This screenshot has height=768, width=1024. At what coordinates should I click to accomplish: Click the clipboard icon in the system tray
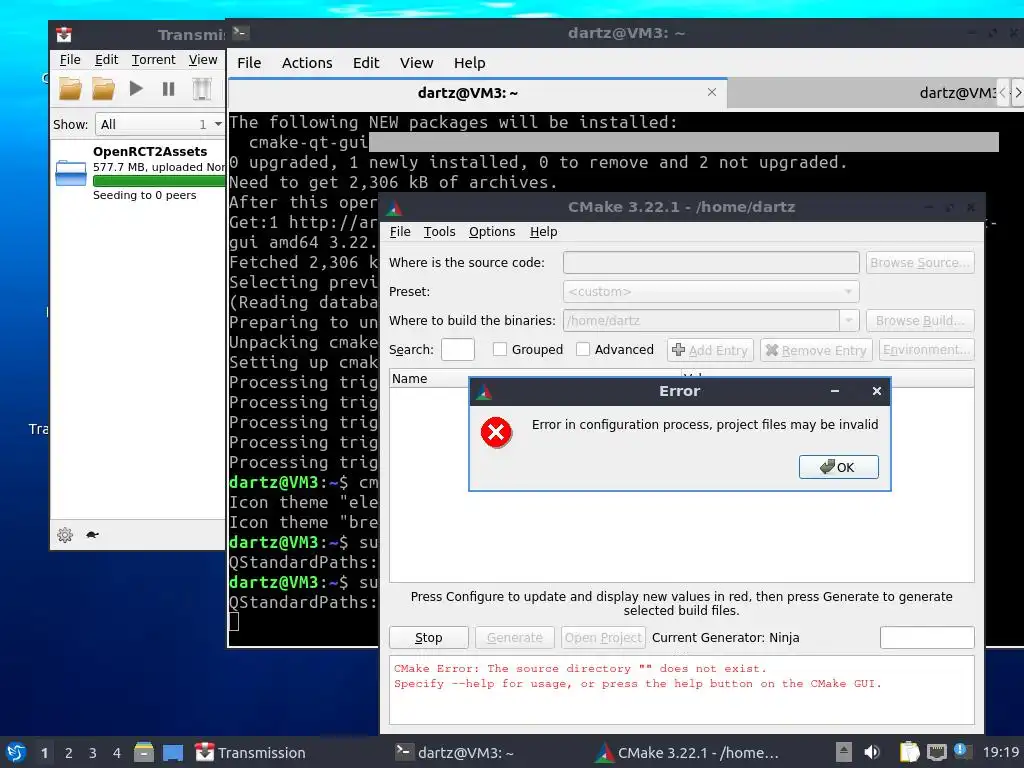(x=909, y=752)
